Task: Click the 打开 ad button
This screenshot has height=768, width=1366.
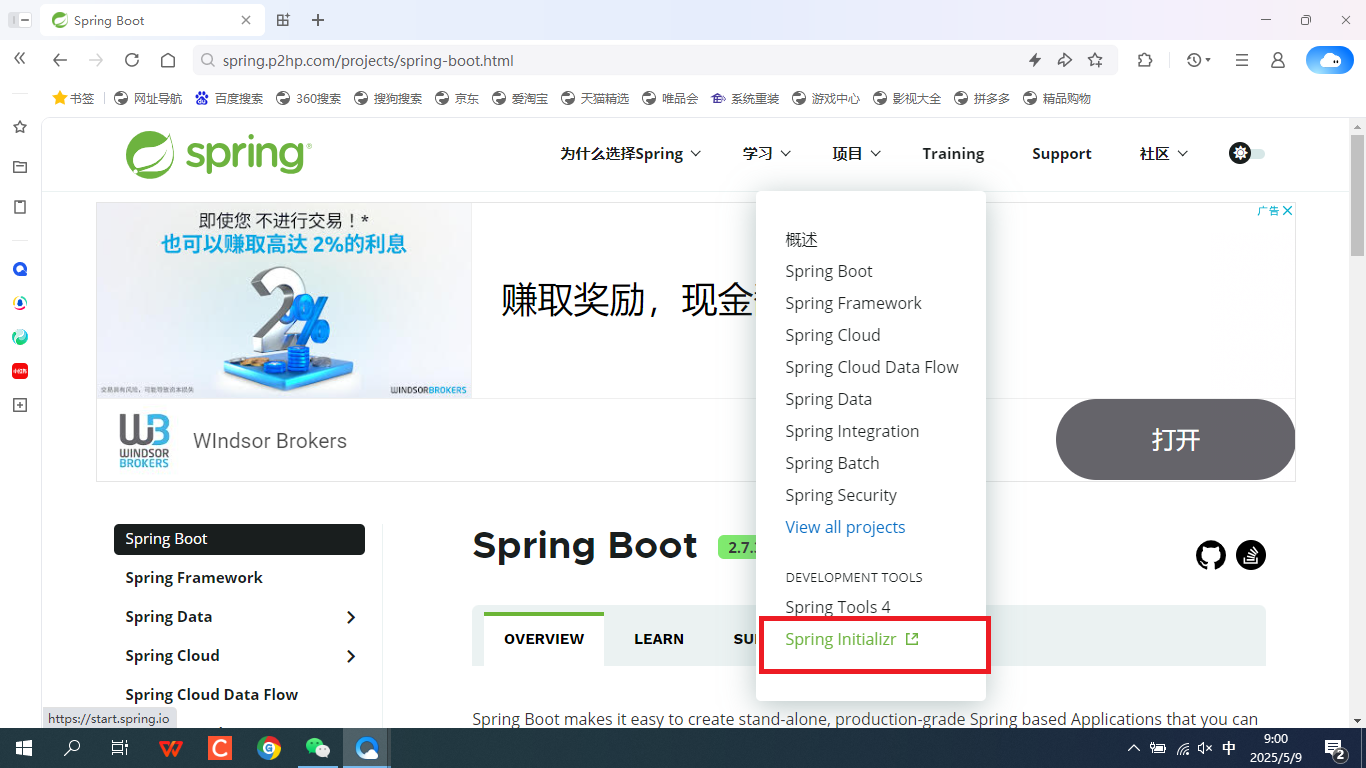Action: click(x=1176, y=440)
